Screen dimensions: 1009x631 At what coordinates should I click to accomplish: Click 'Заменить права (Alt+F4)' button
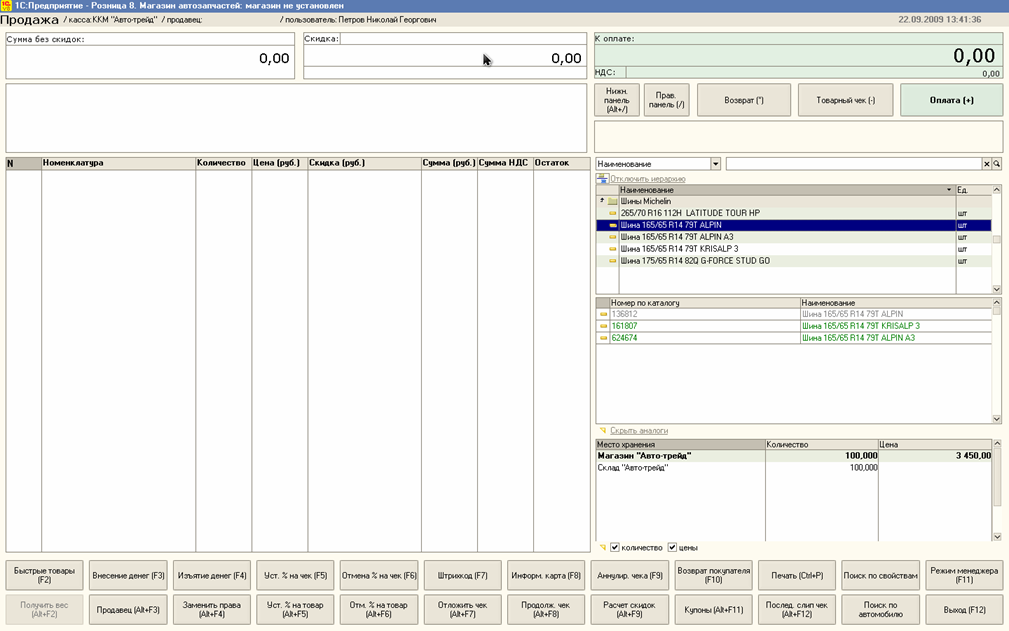pyautogui.click(x=212, y=609)
